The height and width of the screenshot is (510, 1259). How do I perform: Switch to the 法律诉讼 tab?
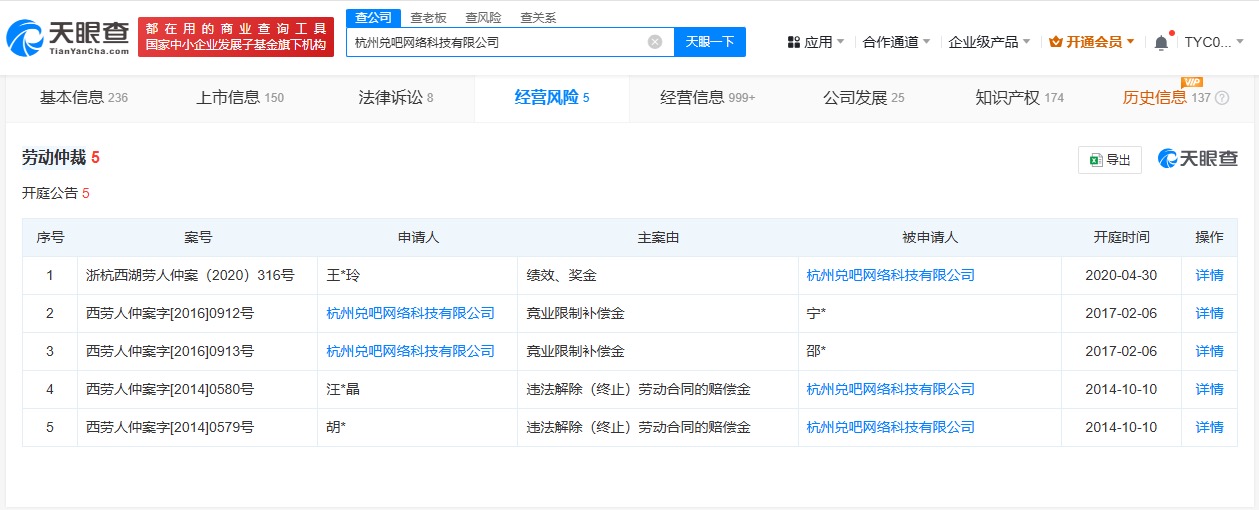(x=396, y=98)
